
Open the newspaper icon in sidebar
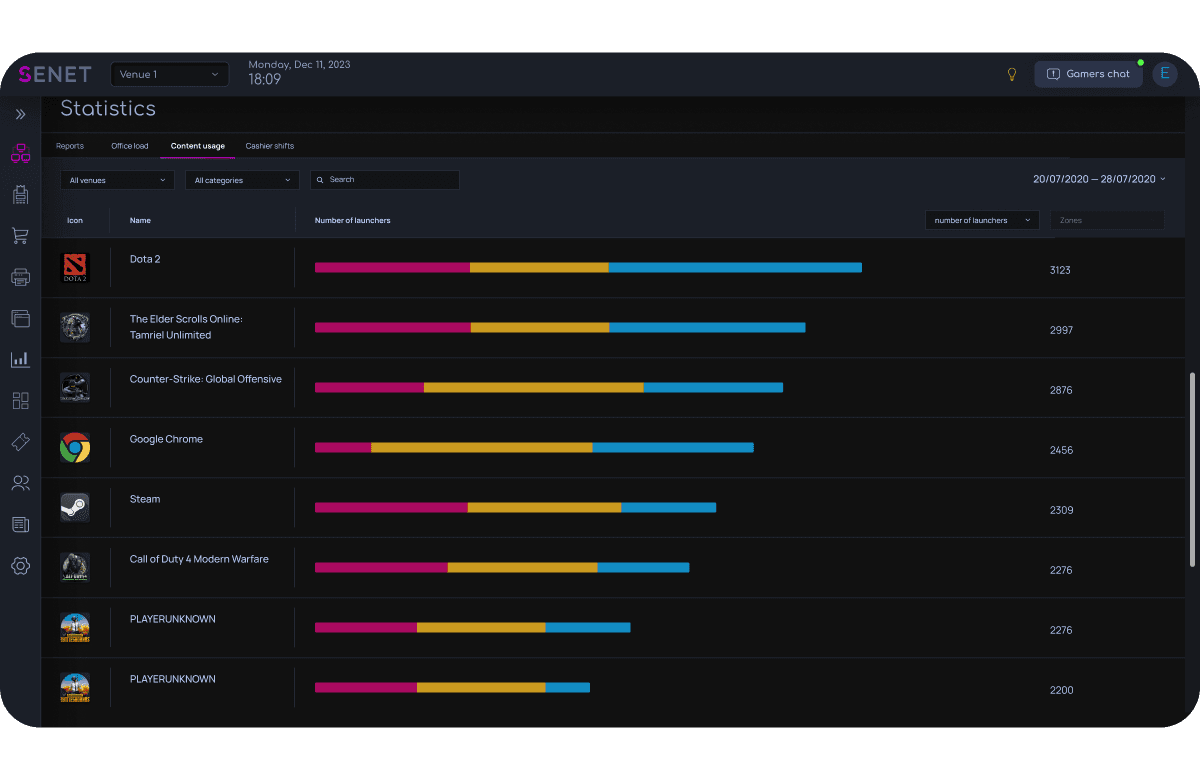[20, 524]
